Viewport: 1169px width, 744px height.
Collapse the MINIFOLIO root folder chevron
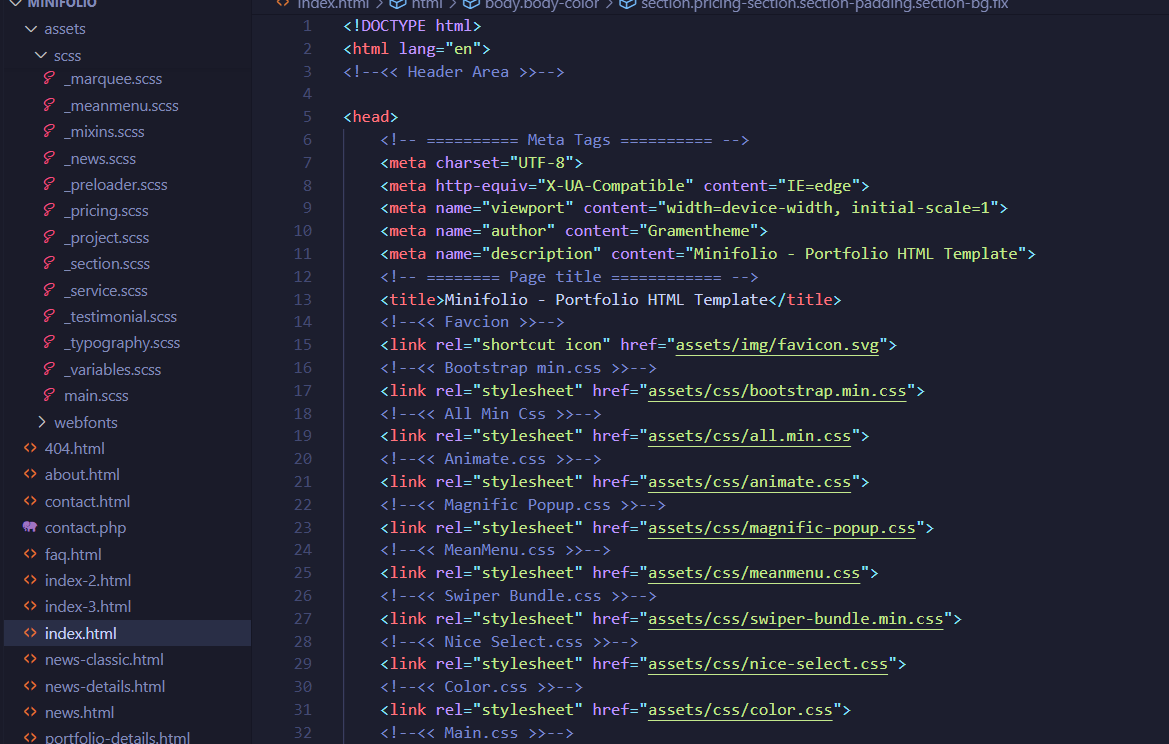(x=15, y=4)
